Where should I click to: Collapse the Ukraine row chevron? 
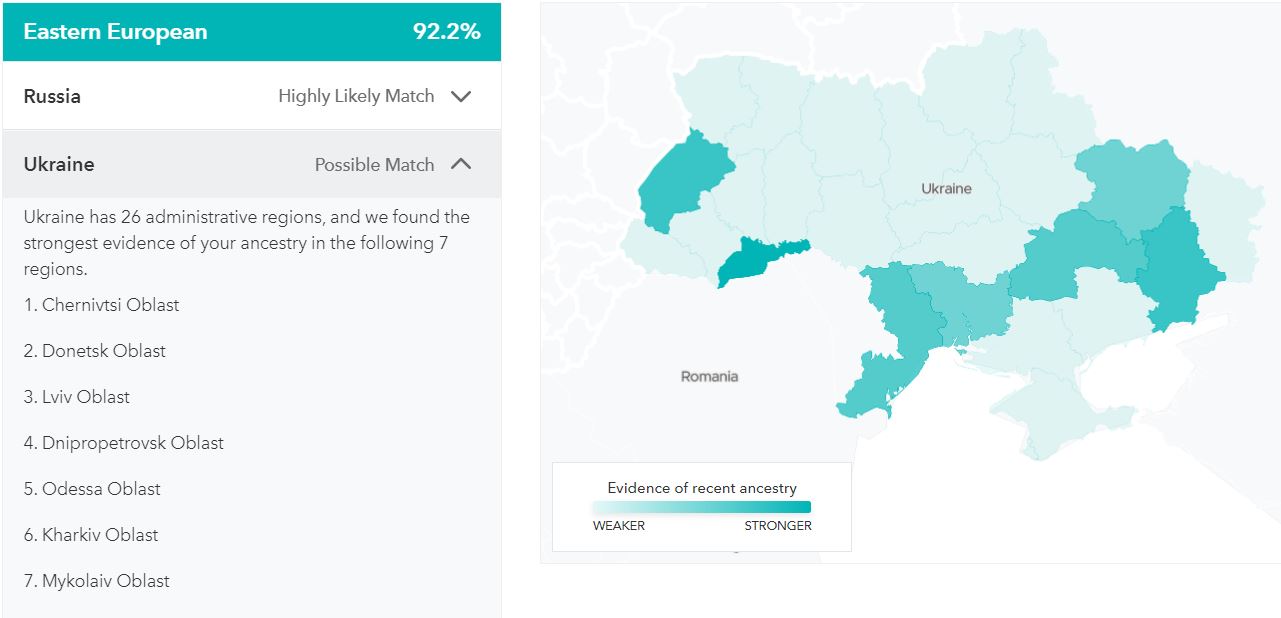pyautogui.click(x=460, y=164)
